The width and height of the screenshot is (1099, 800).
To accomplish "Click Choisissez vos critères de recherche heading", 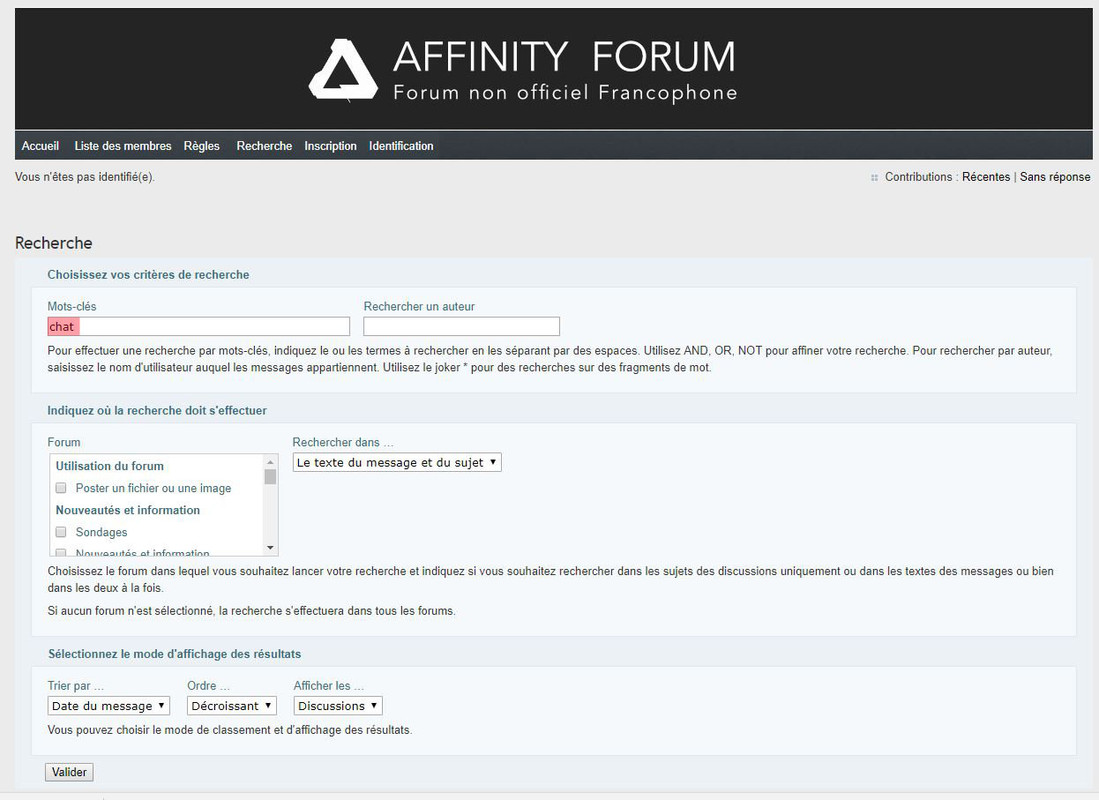I will [148, 275].
